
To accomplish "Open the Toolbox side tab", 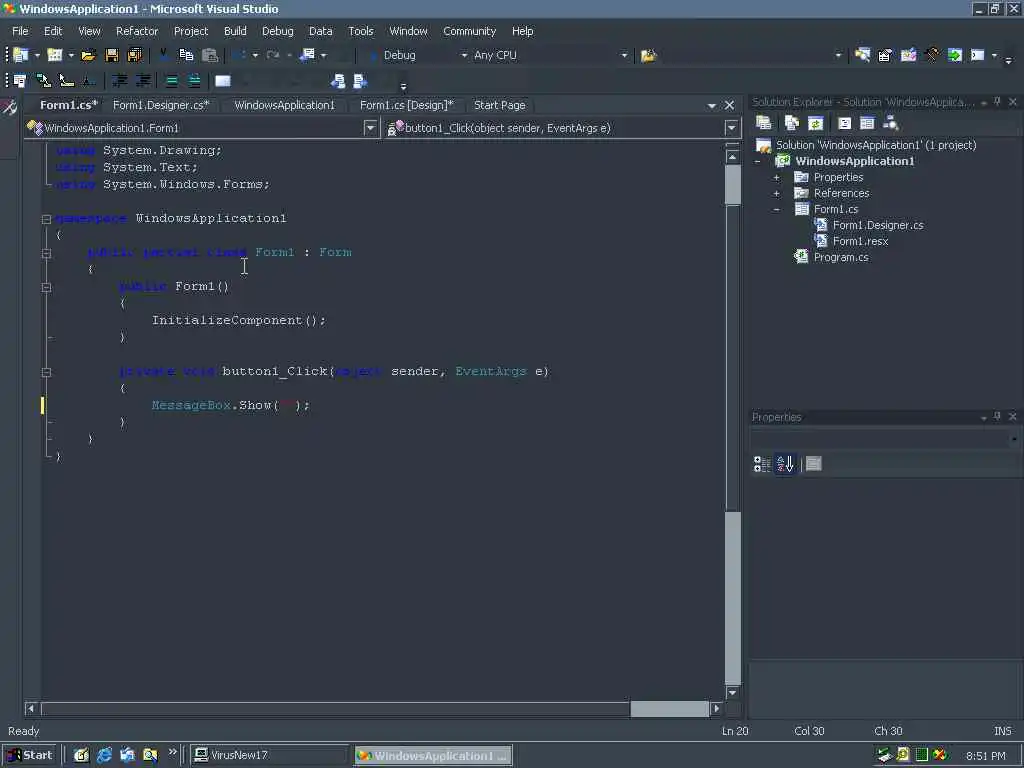I will 10,108.
